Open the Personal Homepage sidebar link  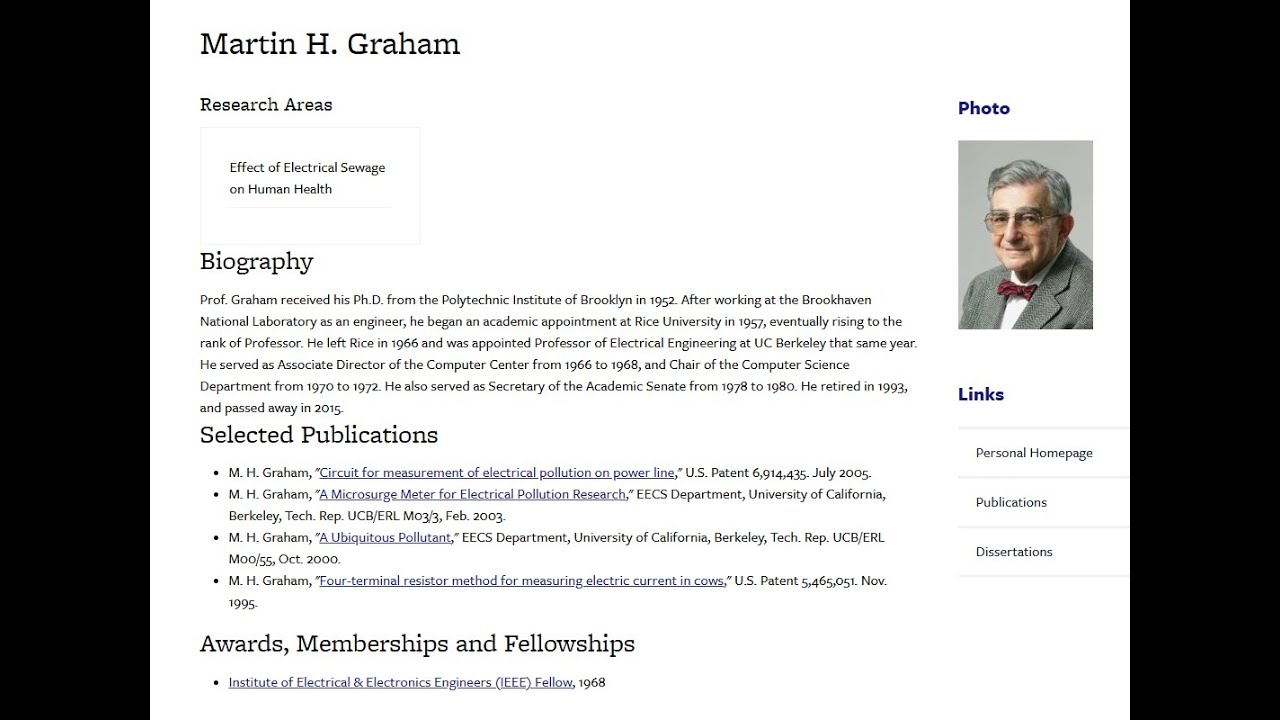[1034, 453]
